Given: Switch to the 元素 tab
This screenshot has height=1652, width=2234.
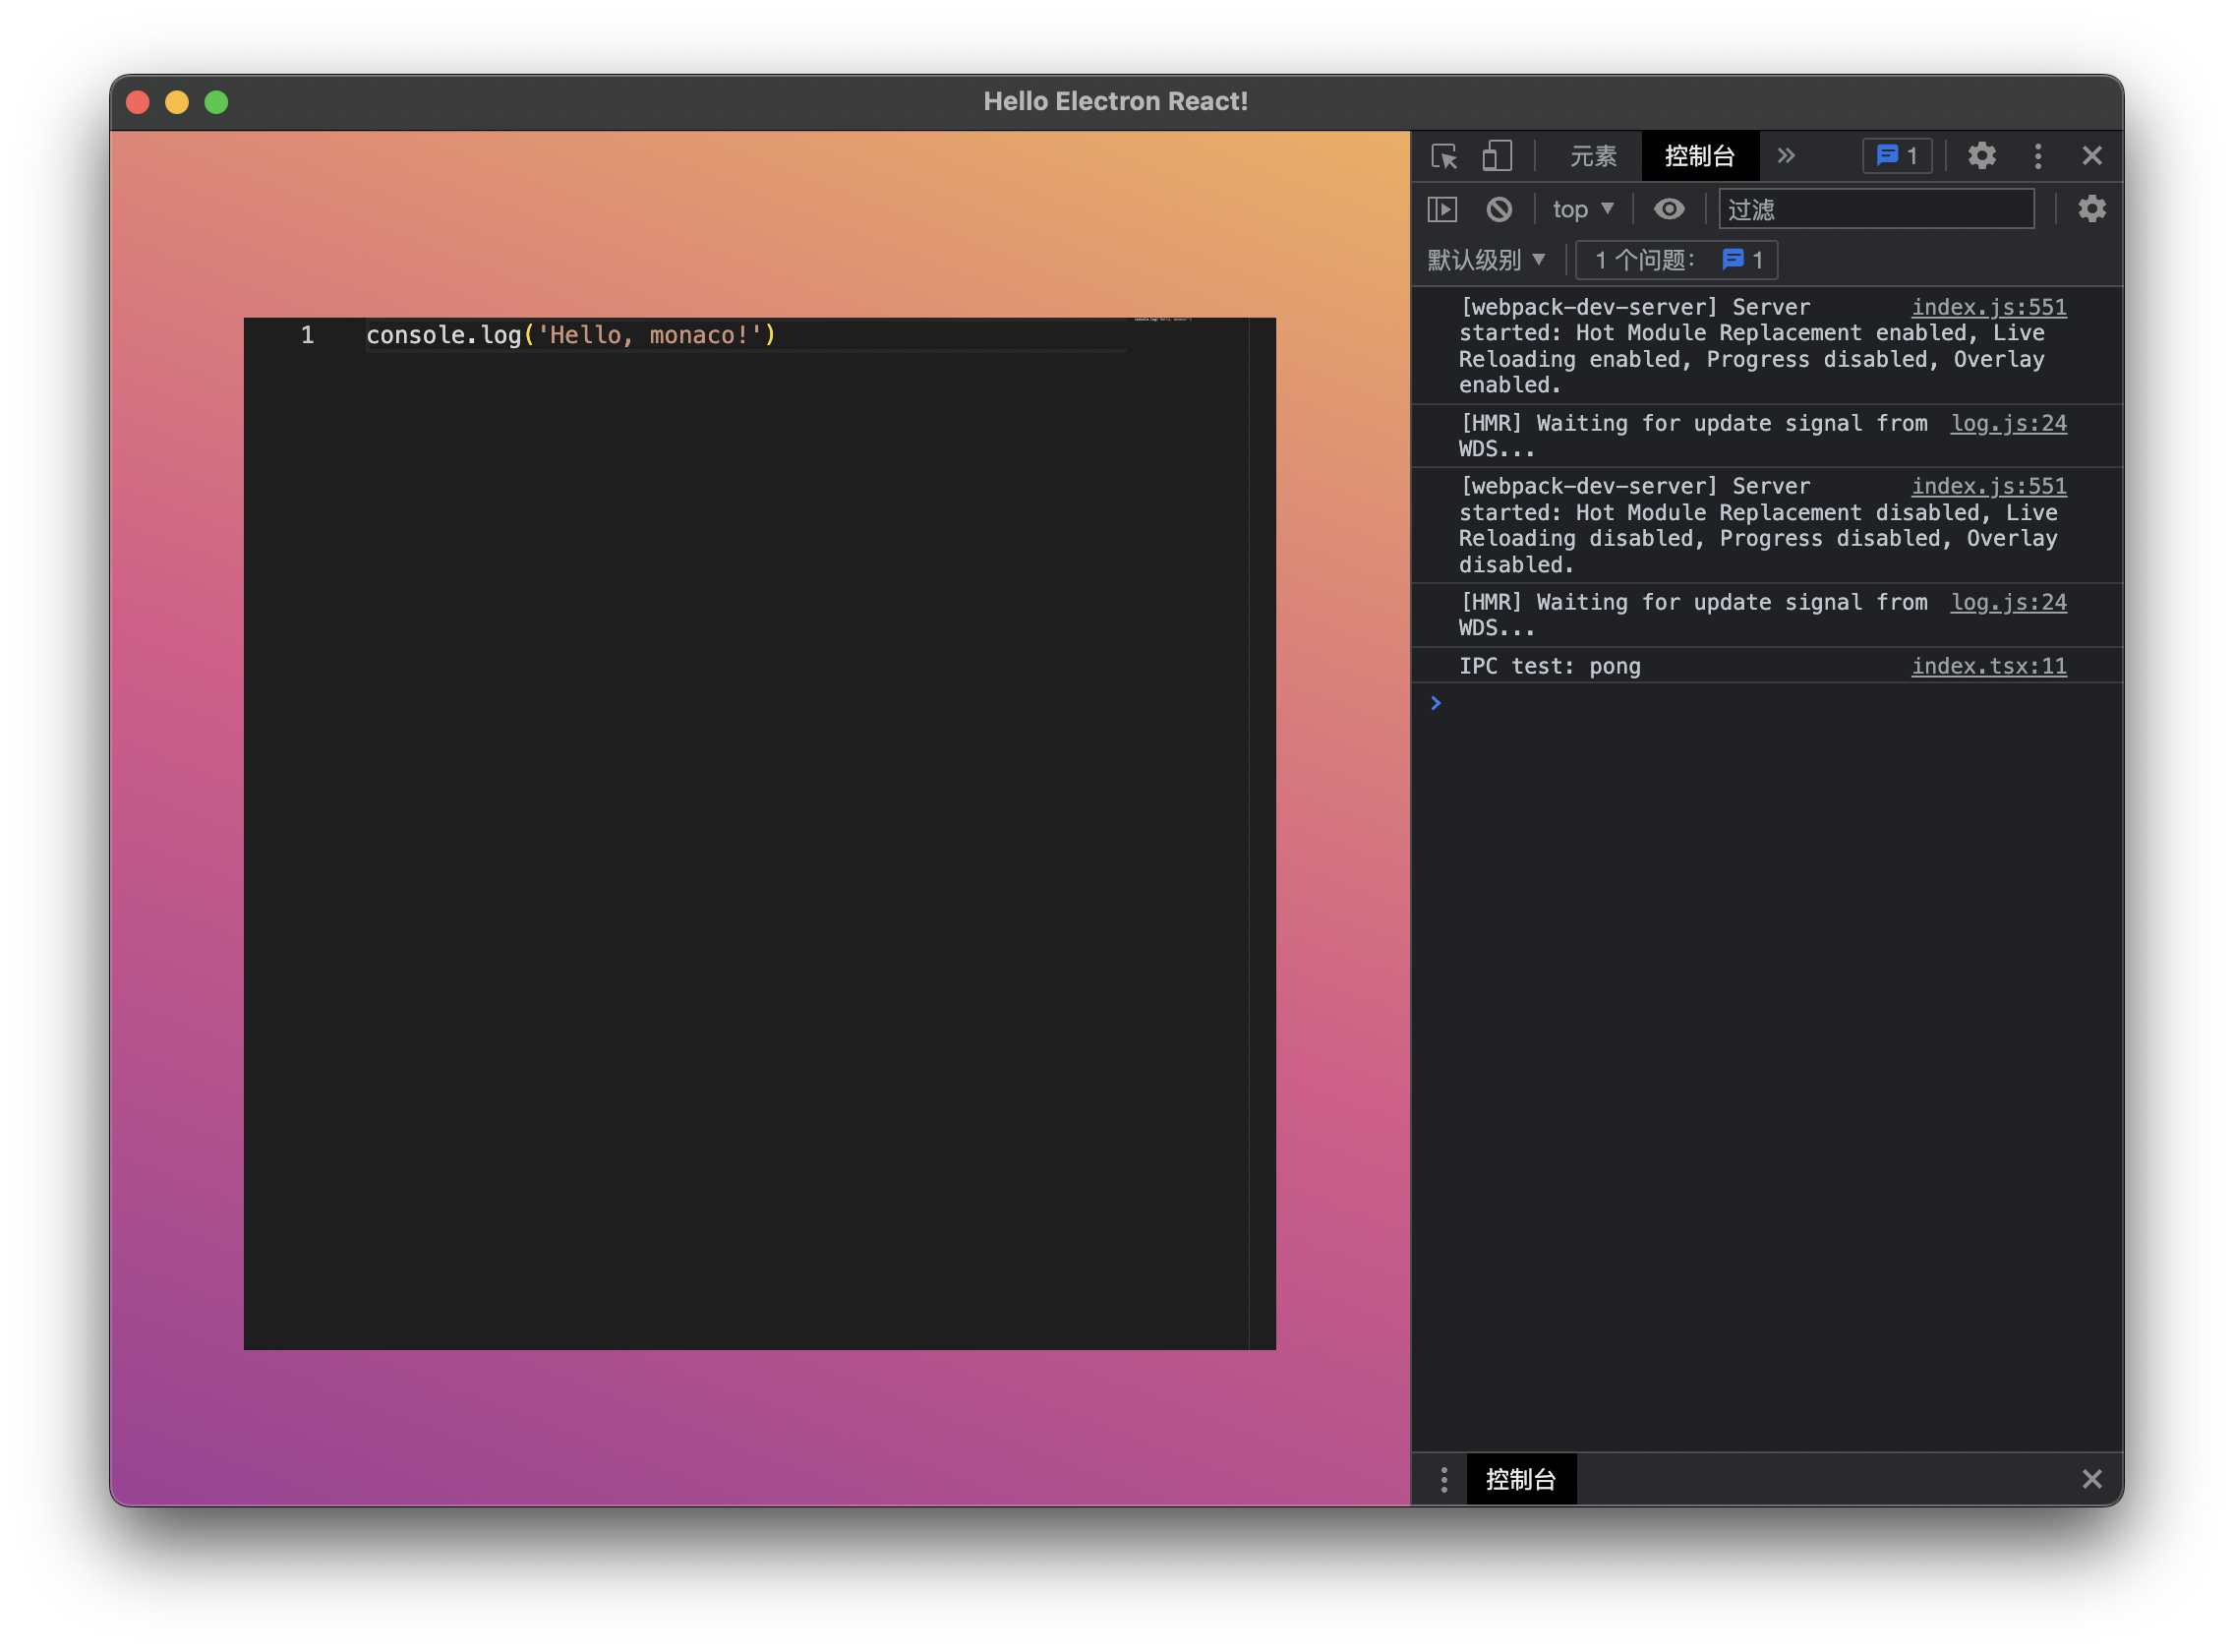Looking at the screenshot, I should [1592, 156].
